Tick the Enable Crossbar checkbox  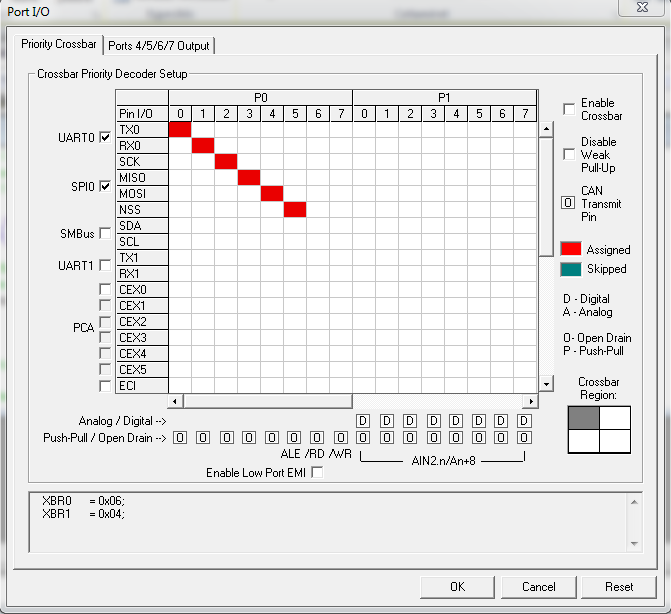[569, 109]
